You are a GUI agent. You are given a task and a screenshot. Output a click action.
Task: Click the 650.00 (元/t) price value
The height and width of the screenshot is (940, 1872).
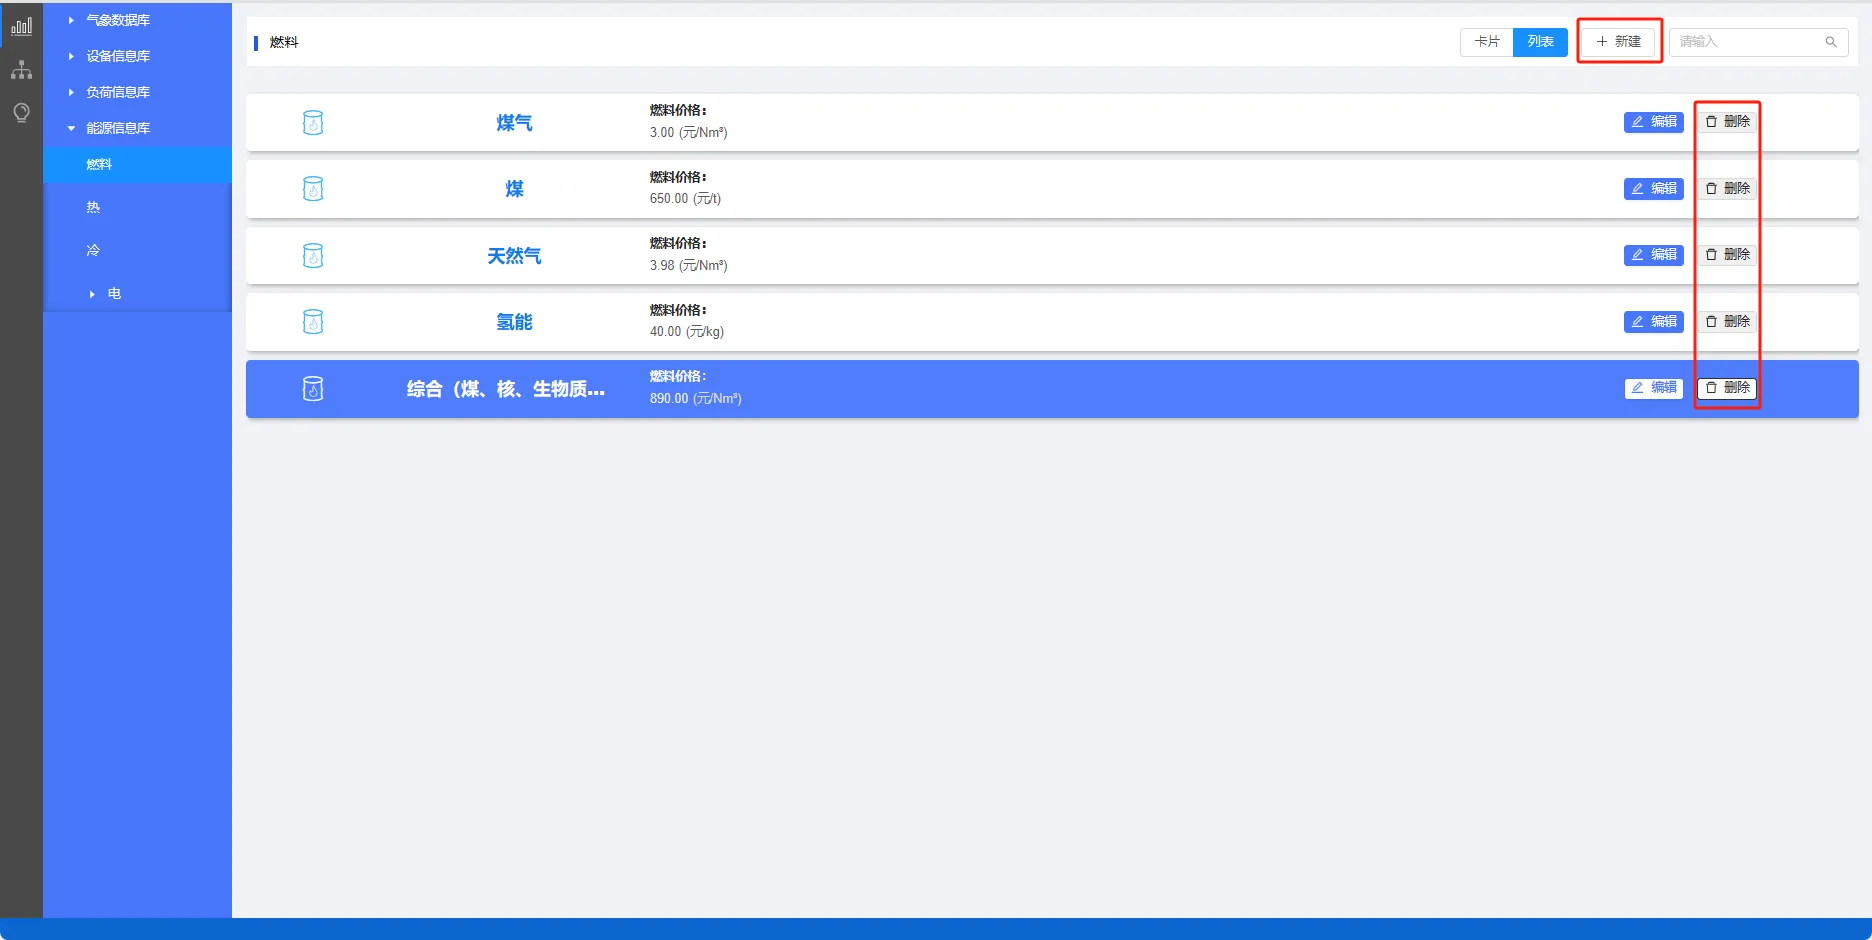[685, 199]
